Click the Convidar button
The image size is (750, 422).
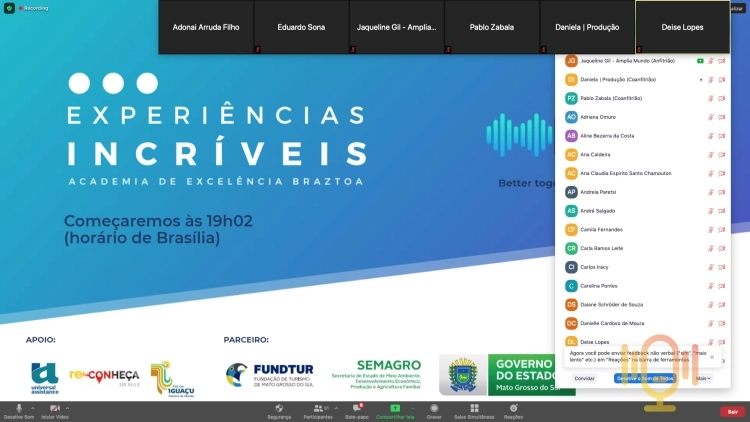pyautogui.click(x=585, y=378)
